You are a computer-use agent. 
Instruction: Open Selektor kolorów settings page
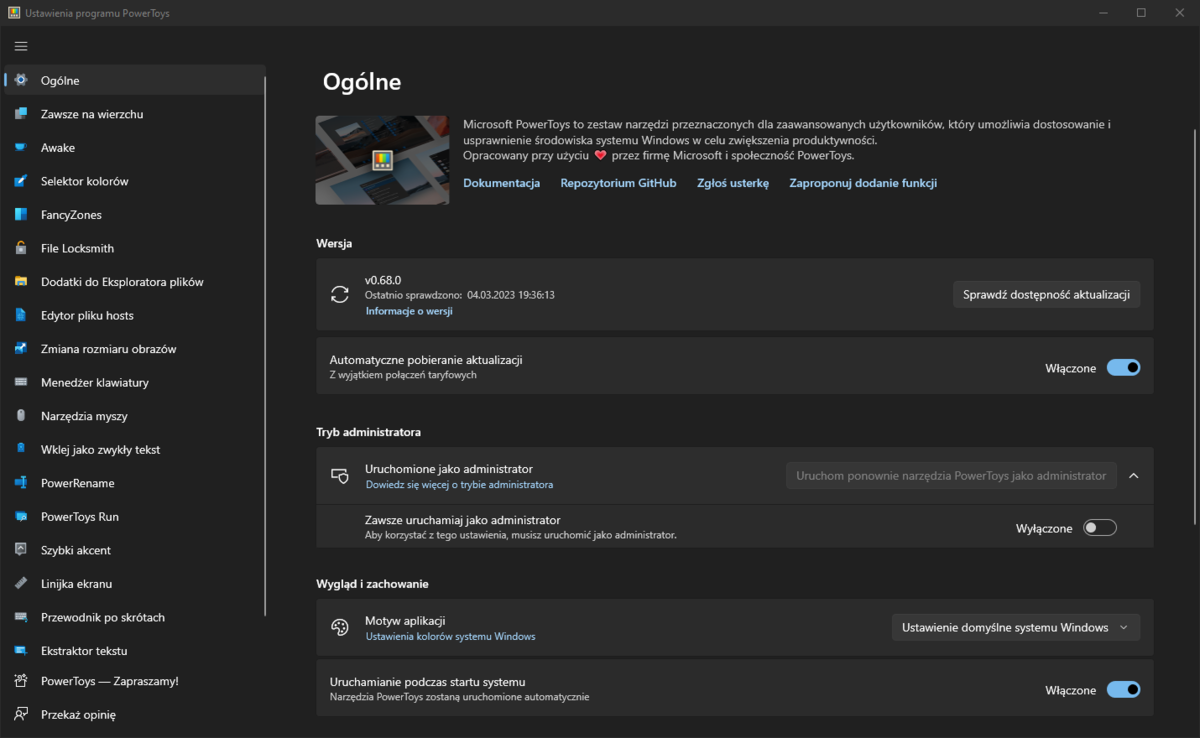(x=135, y=181)
